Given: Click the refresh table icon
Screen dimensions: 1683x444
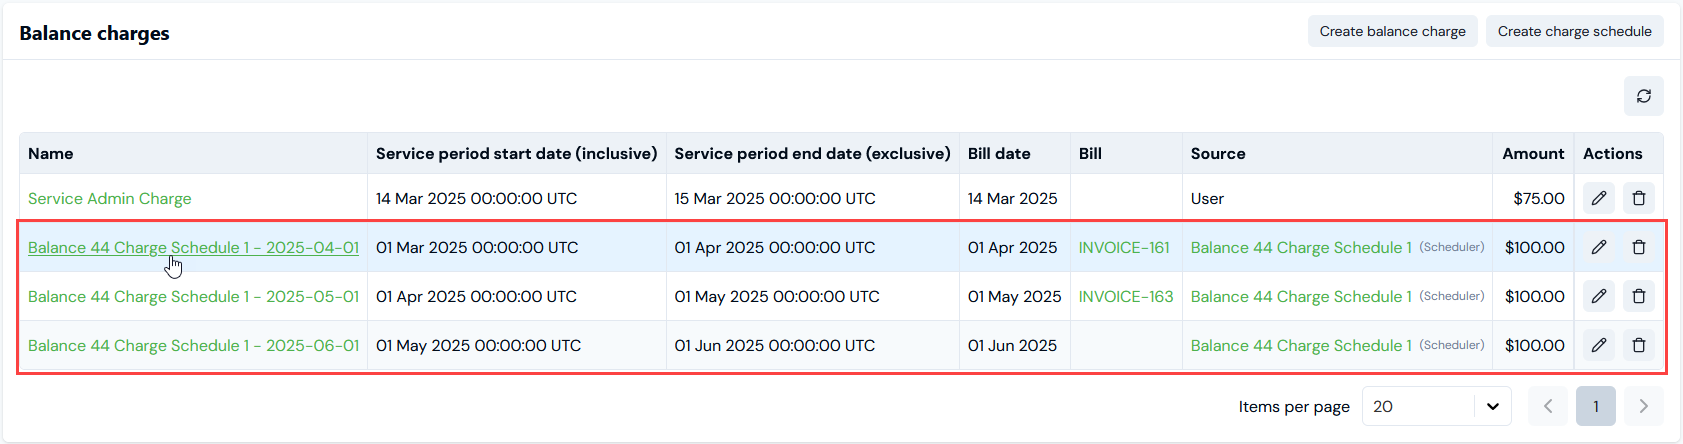Looking at the screenshot, I should coord(1643,96).
